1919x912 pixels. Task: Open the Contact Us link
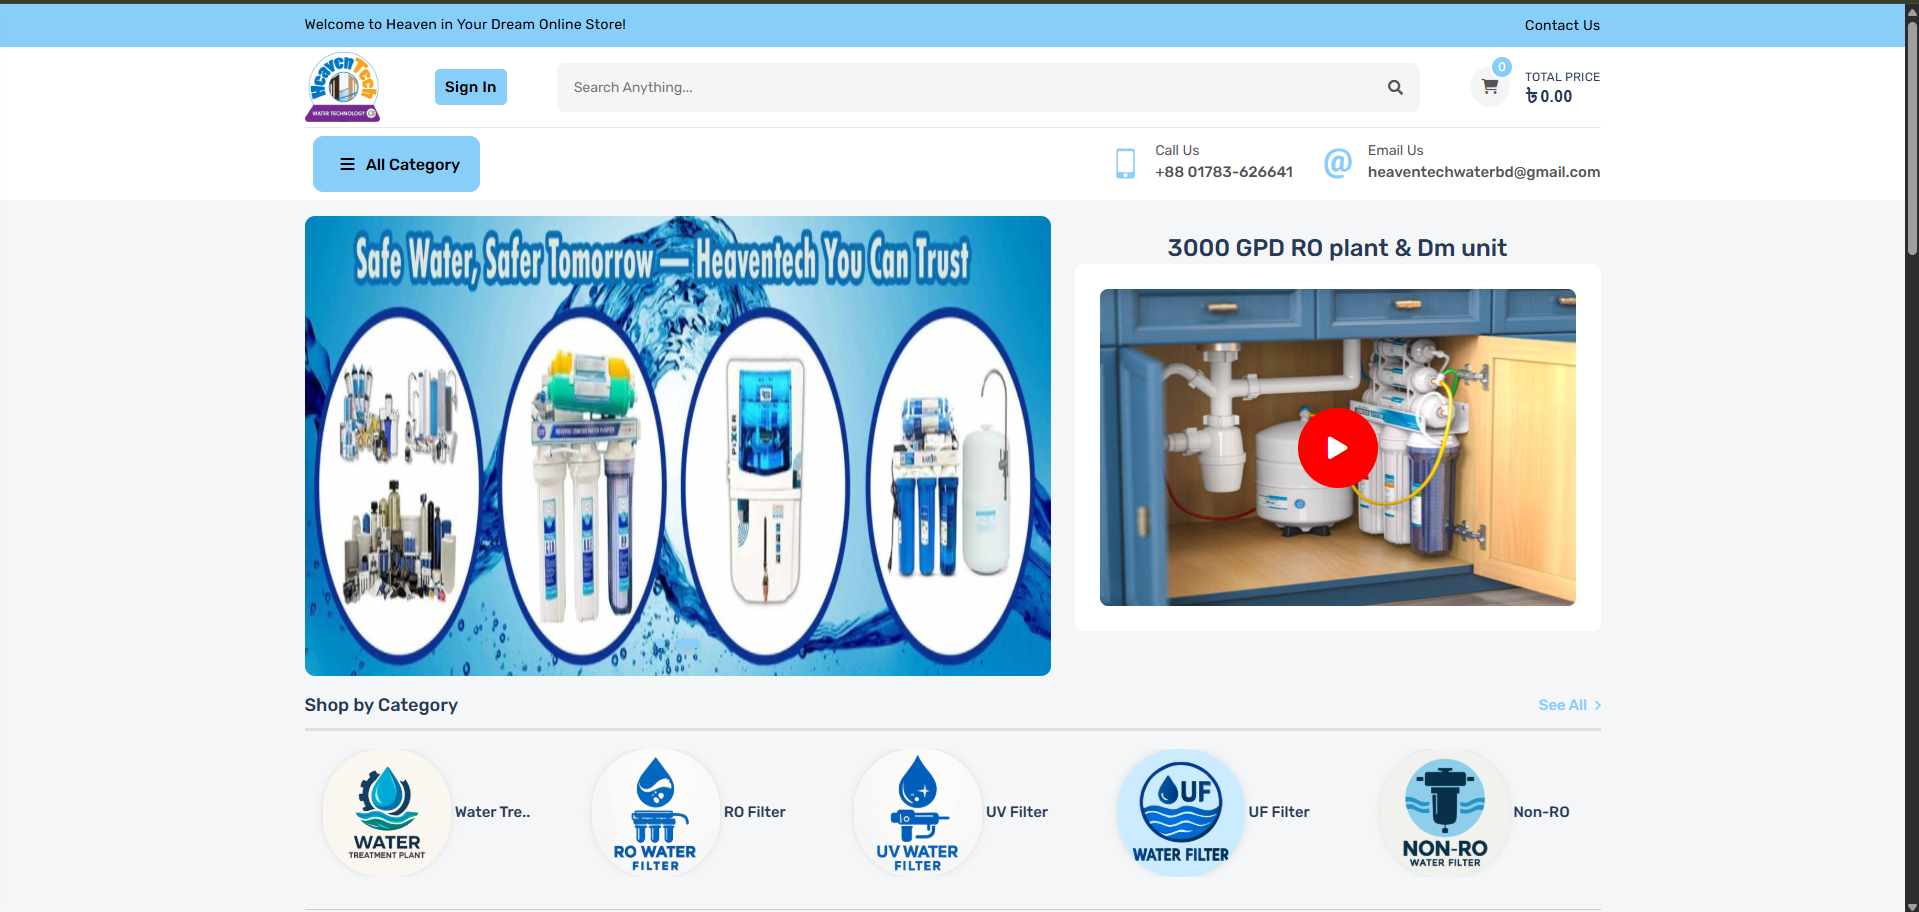click(x=1561, y=25)
